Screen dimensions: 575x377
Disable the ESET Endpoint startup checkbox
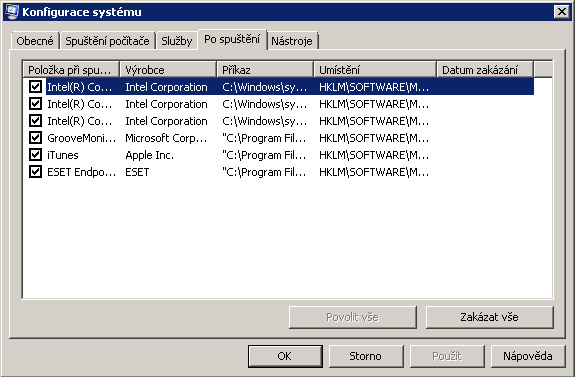35,172
